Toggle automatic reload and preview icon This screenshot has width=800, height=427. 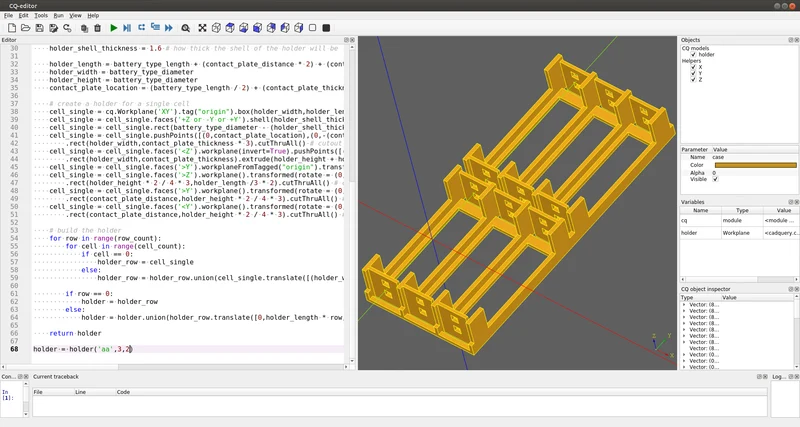pyautogui.click(x=67, y=28)
